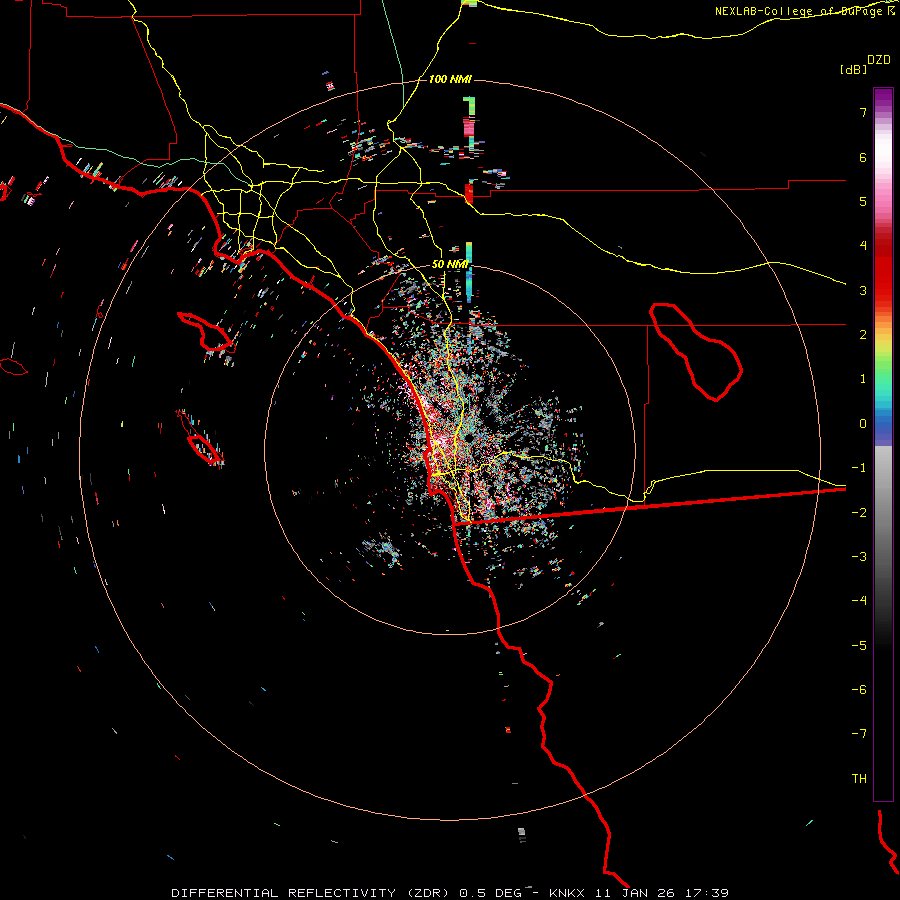Screen dimensions: 900x900
Task: Click the -1 value on color scale
Action: click(859, 468)
